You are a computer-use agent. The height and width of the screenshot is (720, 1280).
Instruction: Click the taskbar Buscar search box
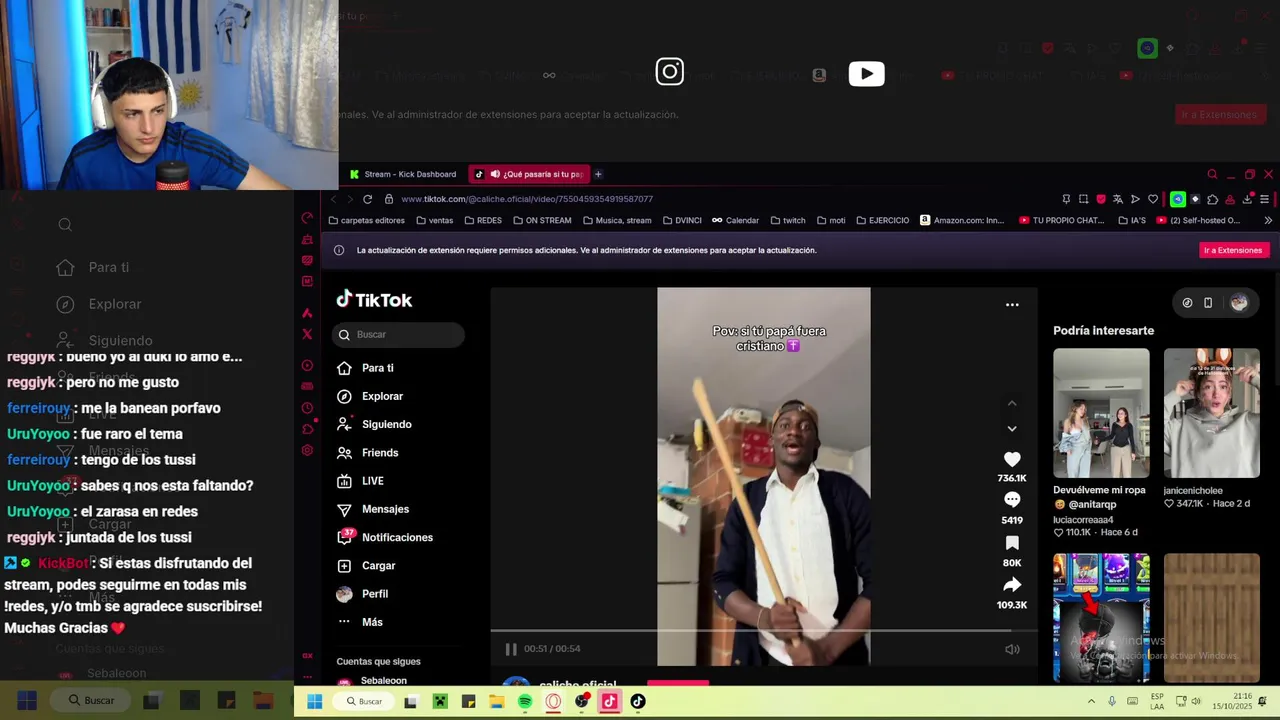364,702
